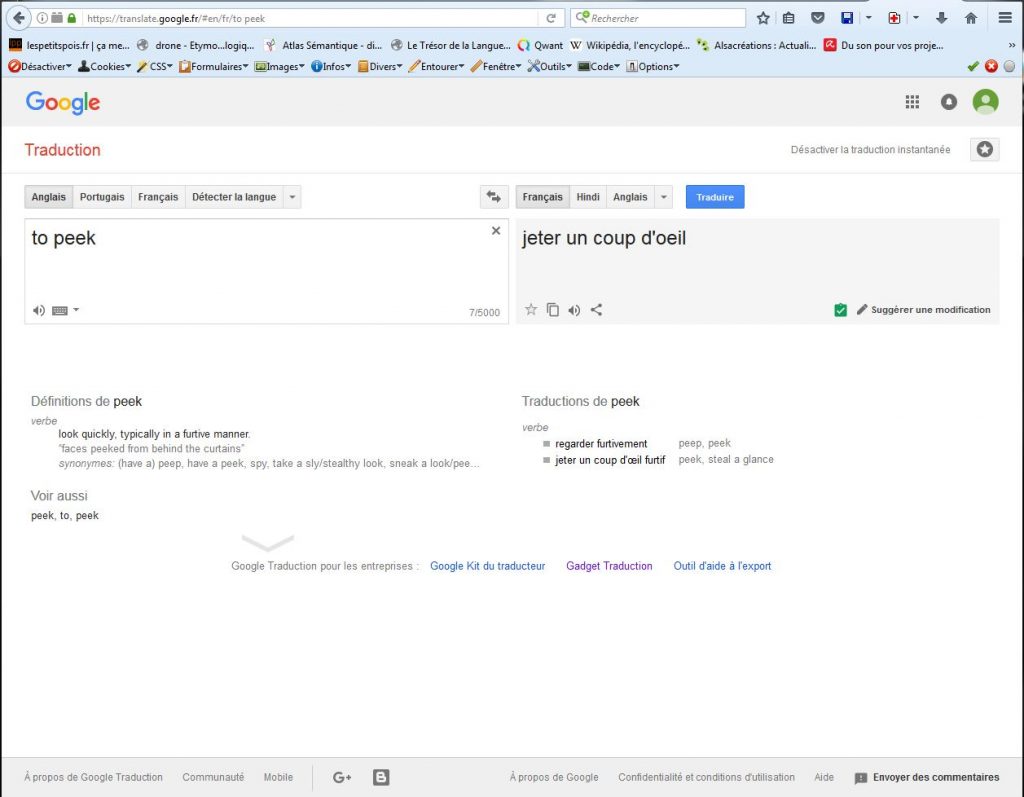1024x797 pixels.
Task: Clear the source text with X icon
Action: click(496, 231)
